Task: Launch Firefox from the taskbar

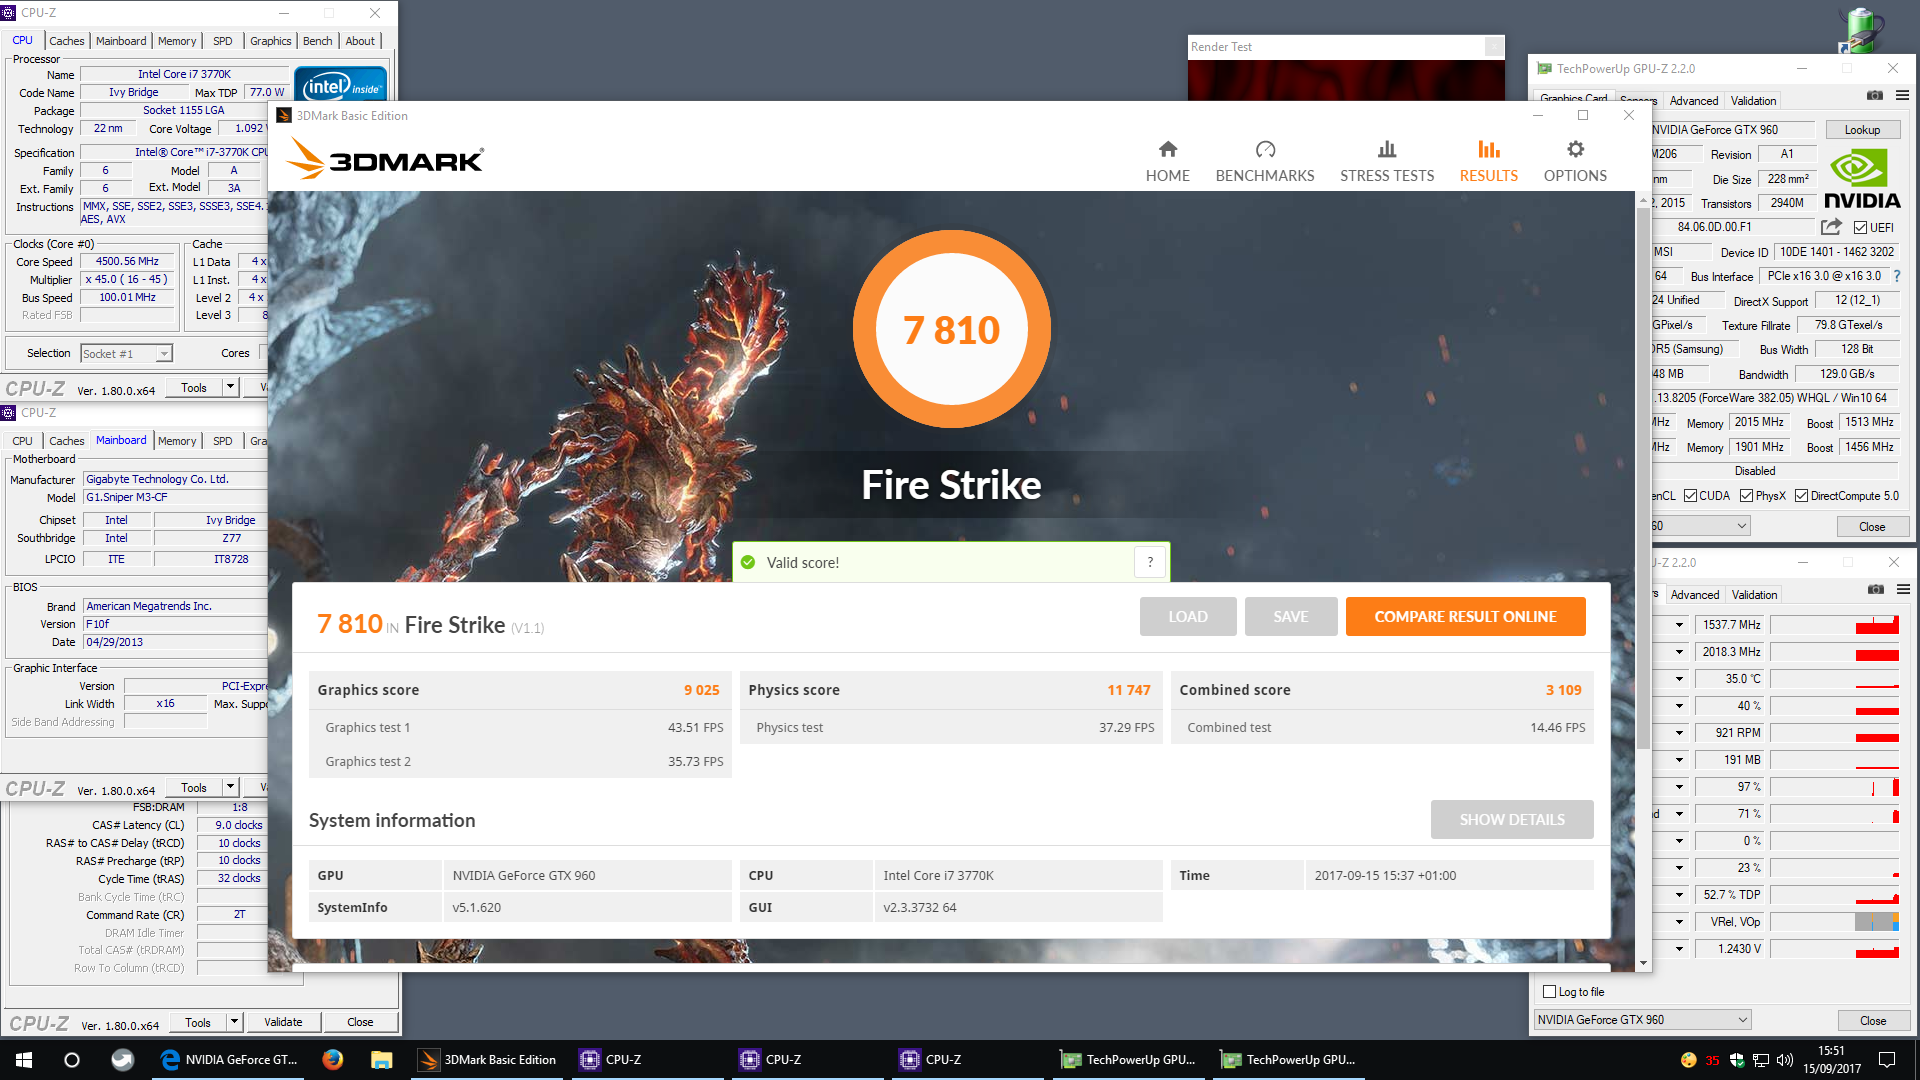Action: 333,1060
